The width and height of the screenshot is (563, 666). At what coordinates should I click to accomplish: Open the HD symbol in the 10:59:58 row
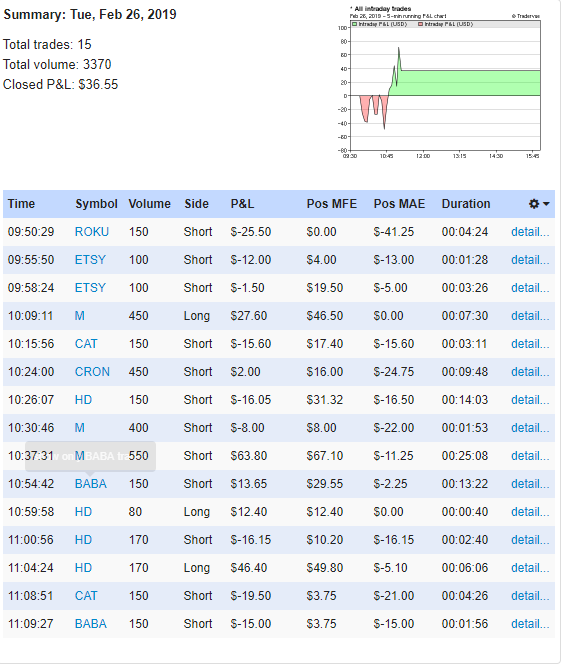coord(83,512)
